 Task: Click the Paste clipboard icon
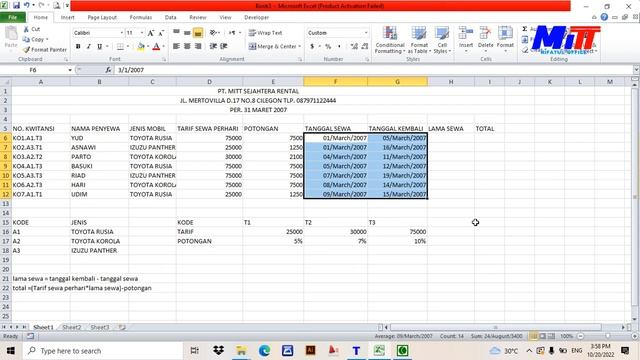11,33
